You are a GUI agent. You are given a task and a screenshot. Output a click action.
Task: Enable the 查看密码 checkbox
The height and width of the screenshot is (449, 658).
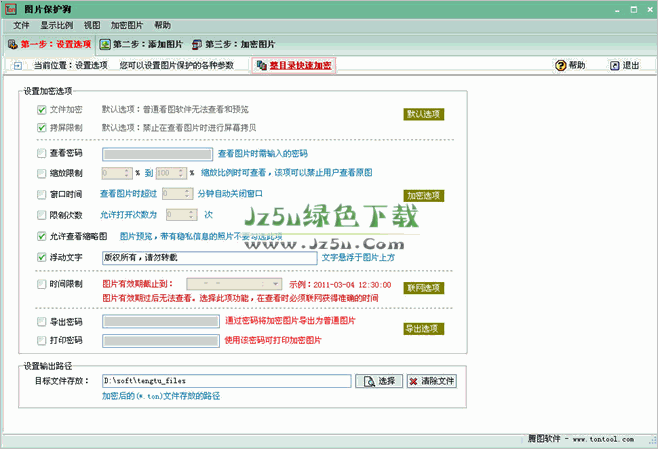(x=40, y=155)
